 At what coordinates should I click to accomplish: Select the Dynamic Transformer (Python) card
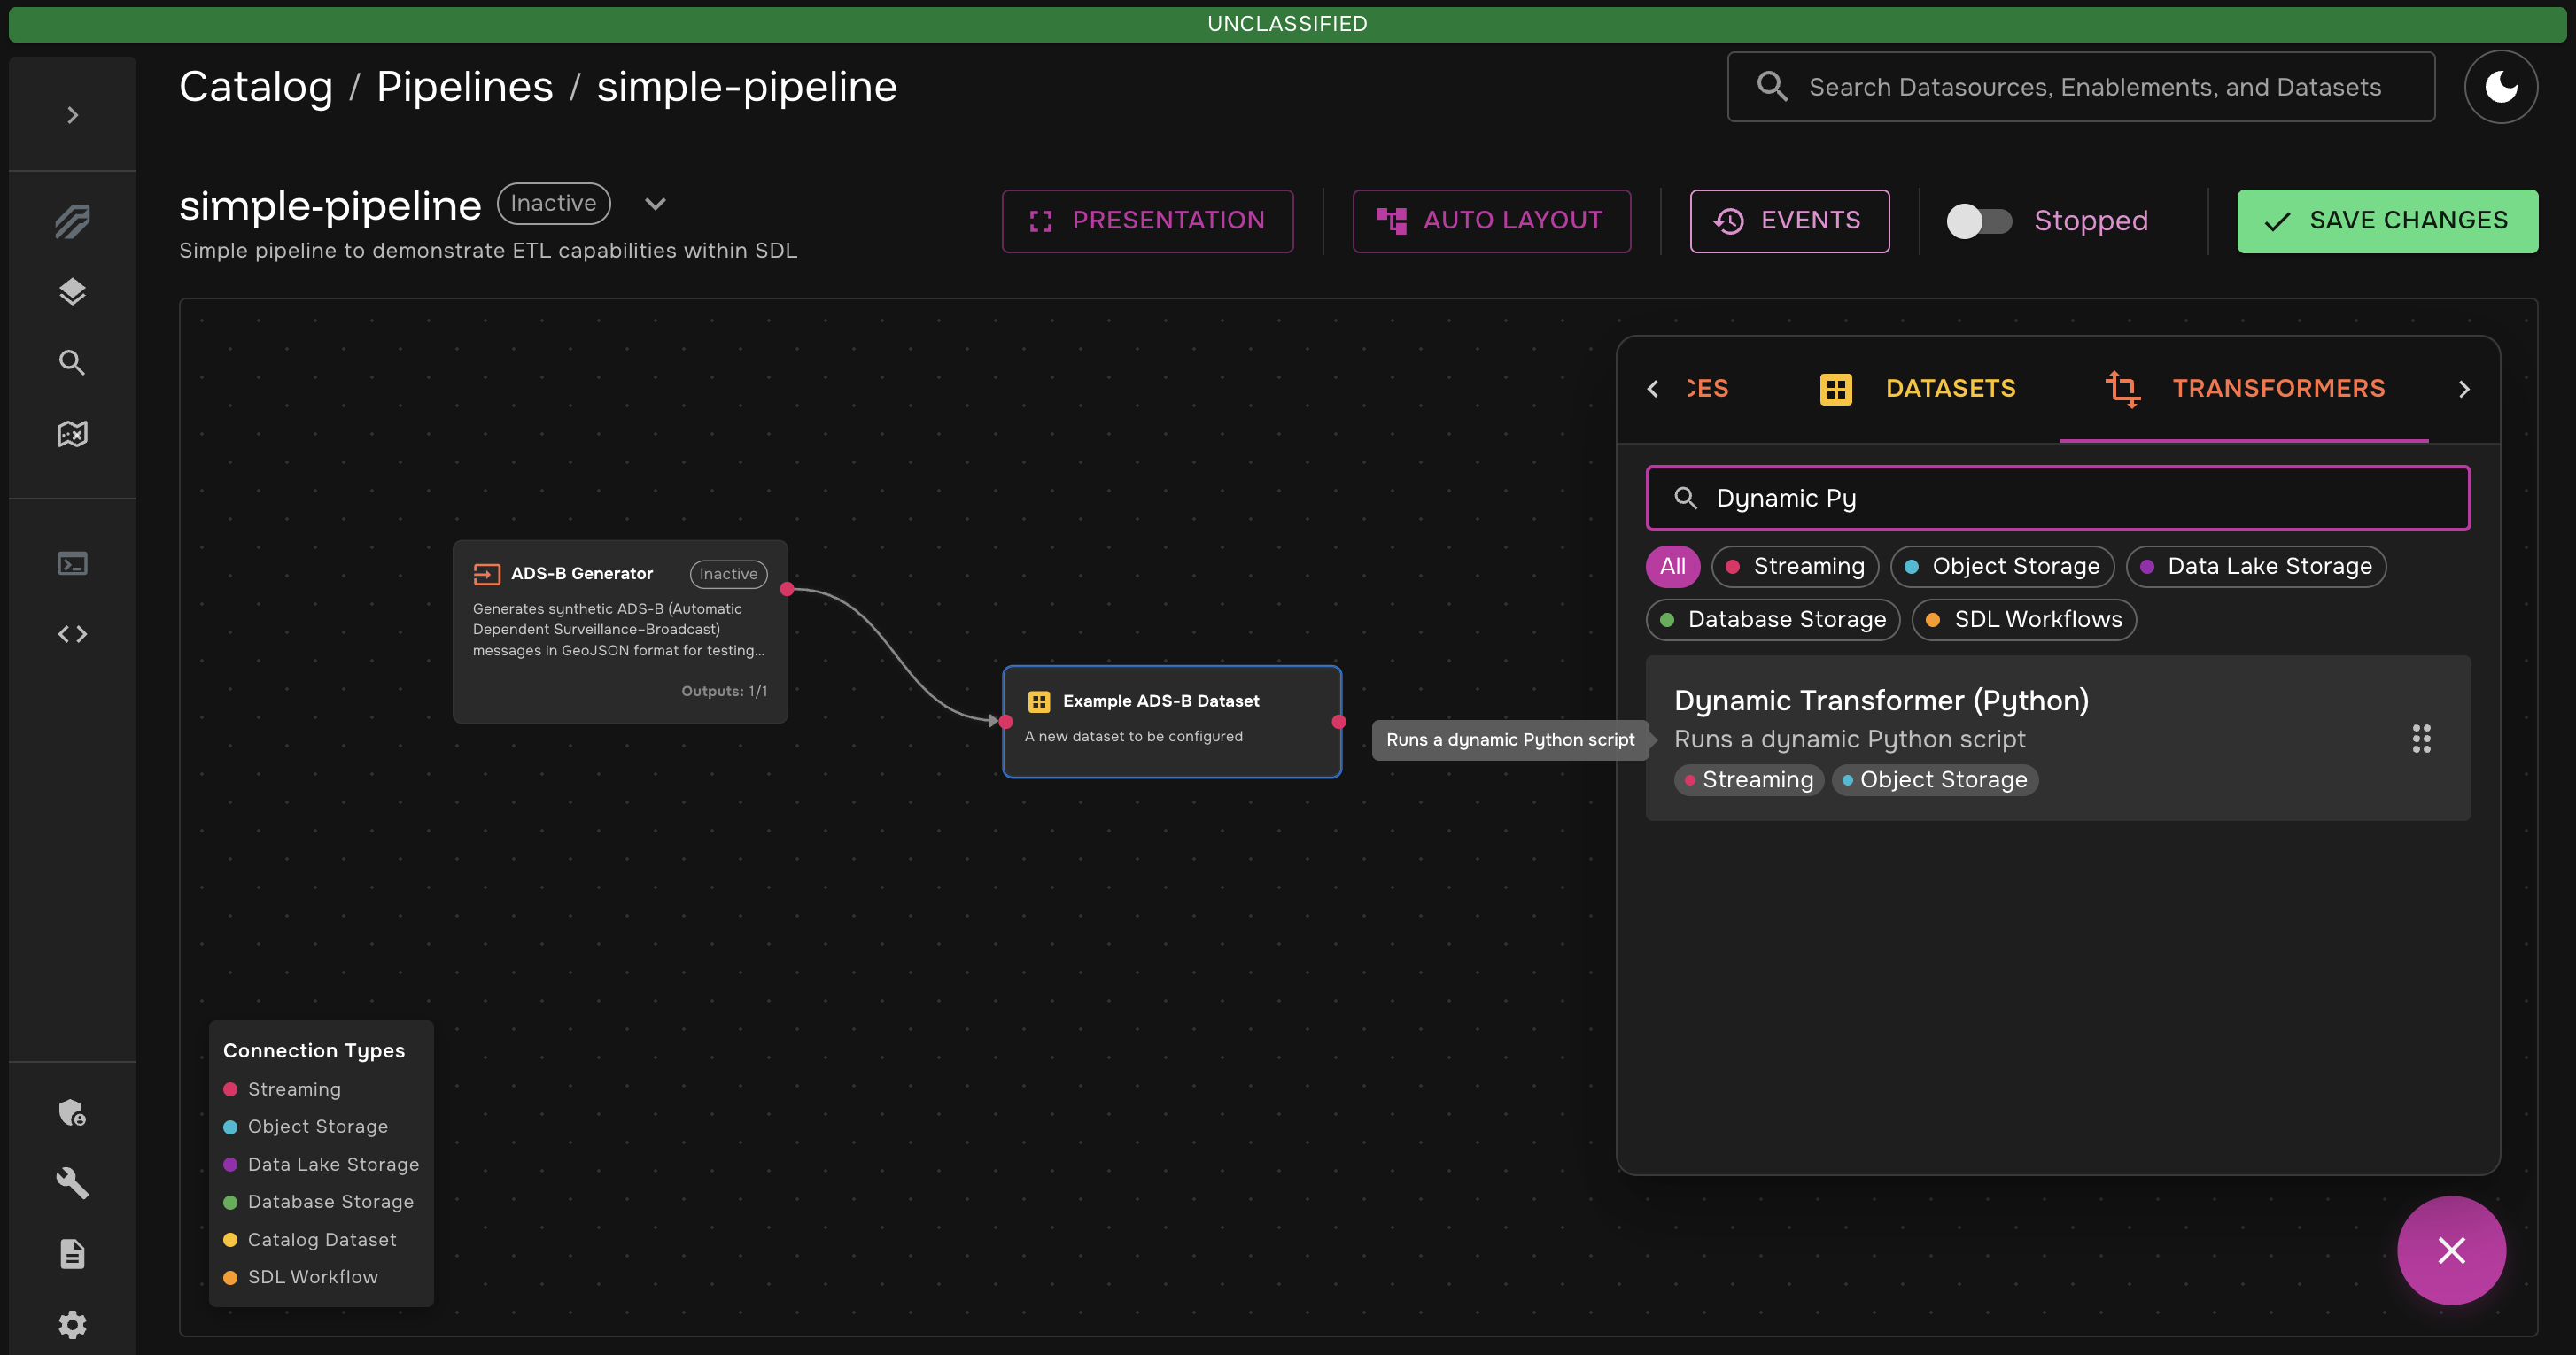[2058, 739]
